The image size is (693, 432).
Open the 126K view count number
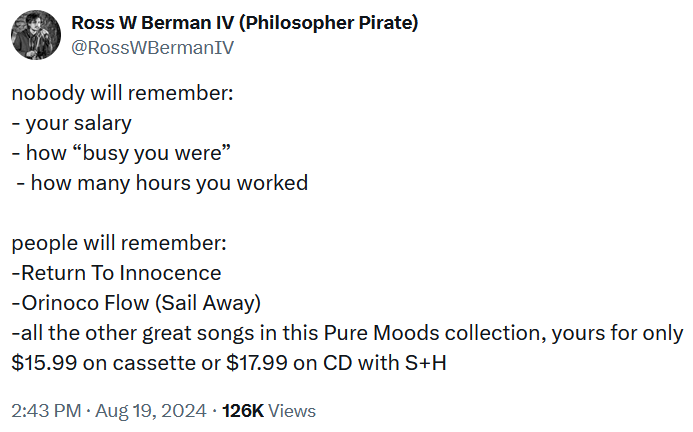pos(243,411)
